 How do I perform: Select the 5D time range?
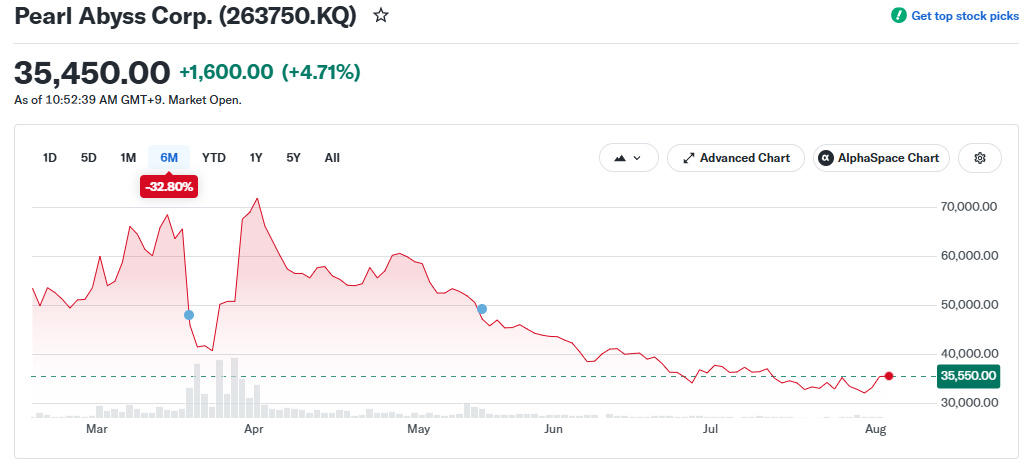click(x=89, y=158)
